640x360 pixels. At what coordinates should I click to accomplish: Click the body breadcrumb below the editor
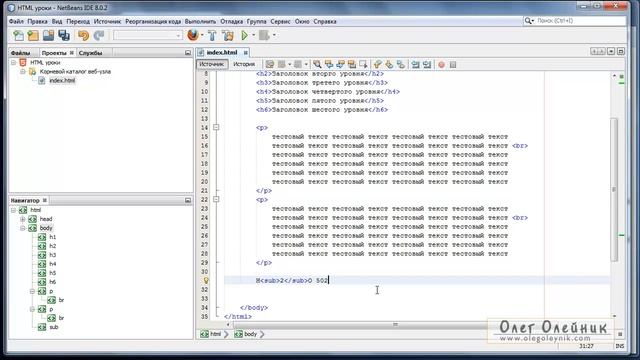(x=246, y=334)
